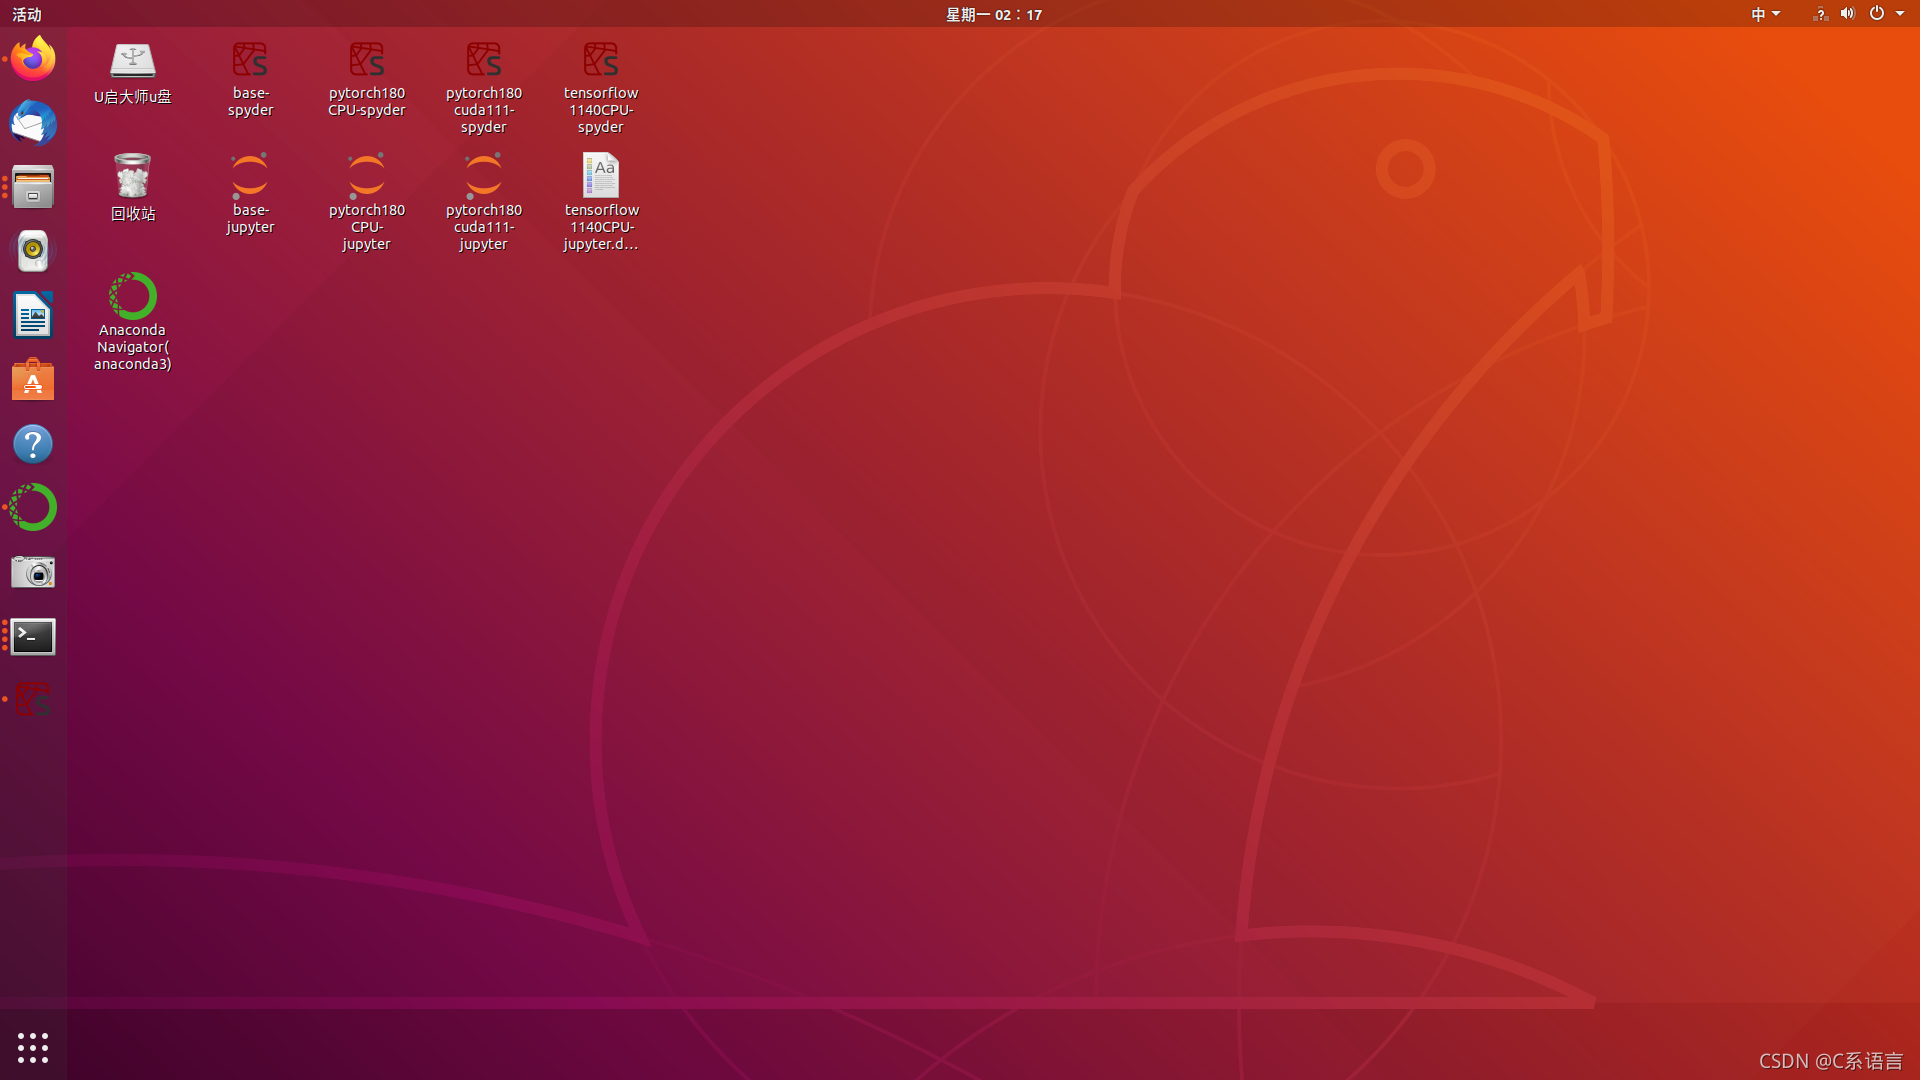Viewport: 1920px width, 1080px height.
Task: Open Firefox from the dock
Action: tap(33, 59)
